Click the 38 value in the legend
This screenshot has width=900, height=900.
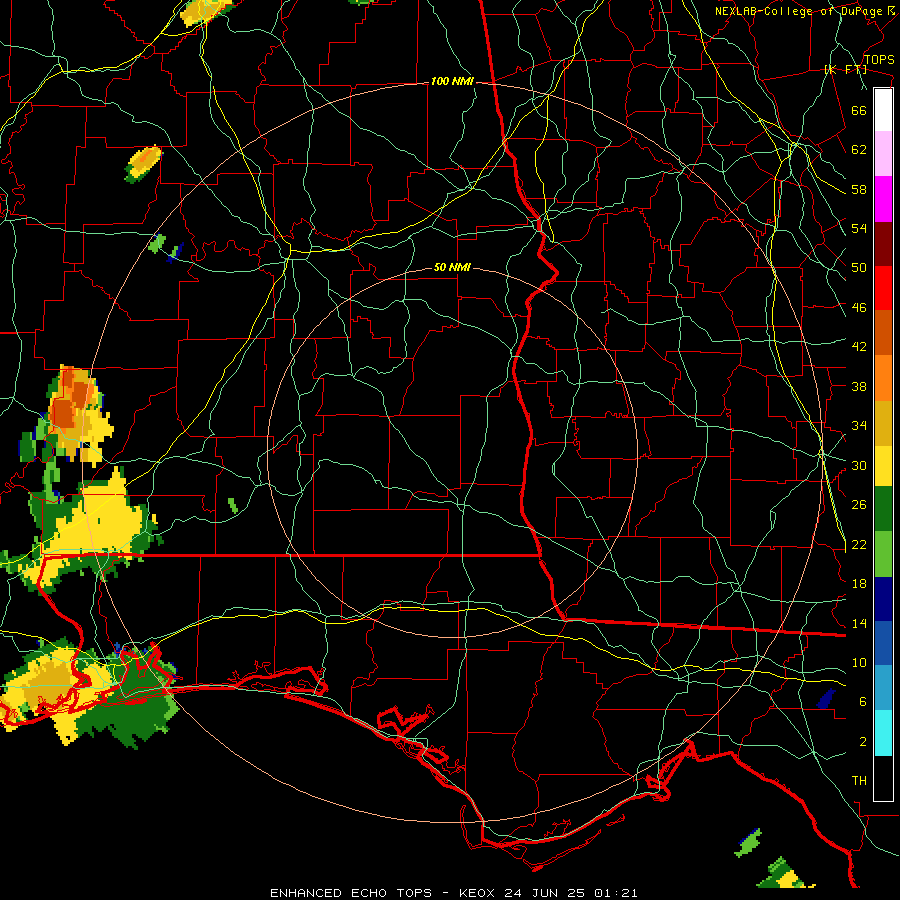coord(859,386)
